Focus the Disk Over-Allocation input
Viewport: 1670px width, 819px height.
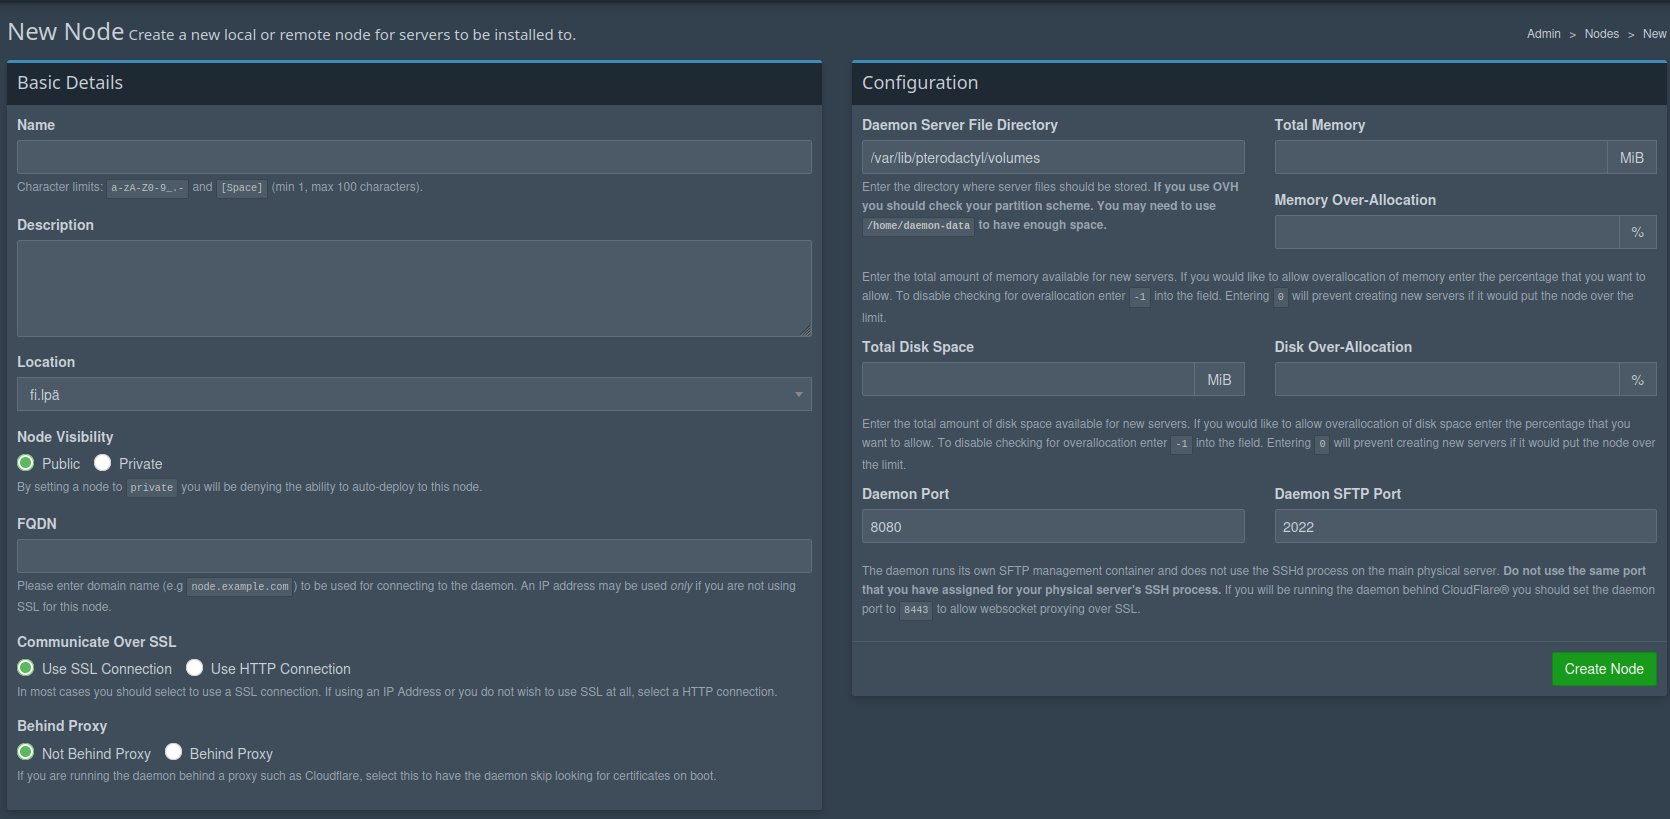pos(1446,379)
